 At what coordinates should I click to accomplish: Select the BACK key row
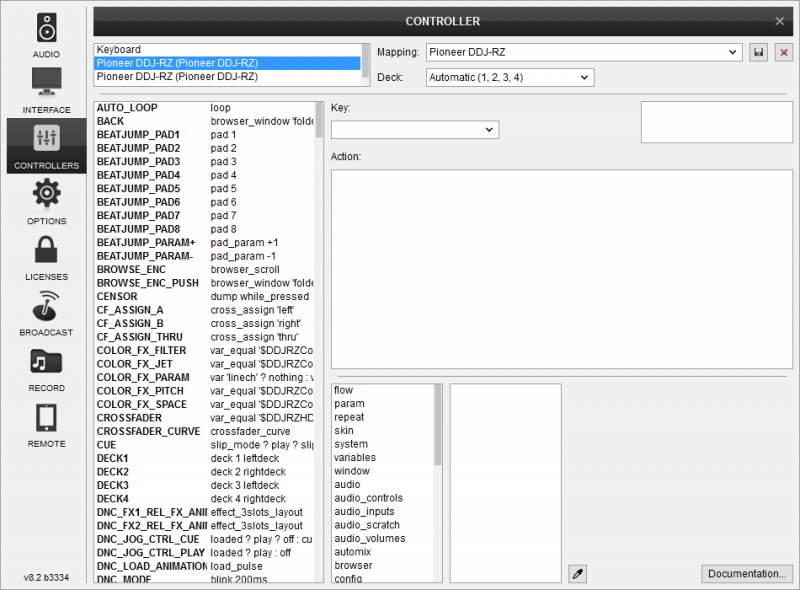[x=205, y=121]
